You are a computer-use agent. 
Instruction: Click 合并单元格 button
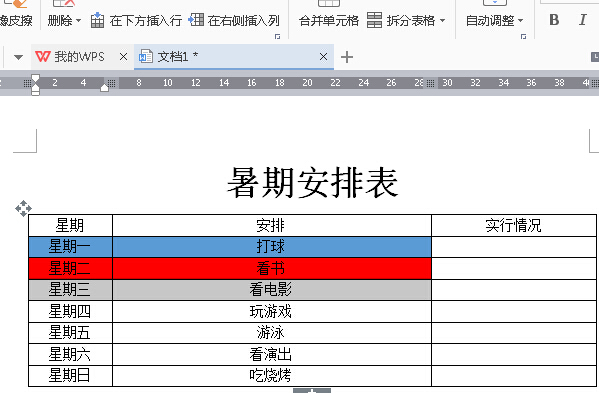point(329,20)
